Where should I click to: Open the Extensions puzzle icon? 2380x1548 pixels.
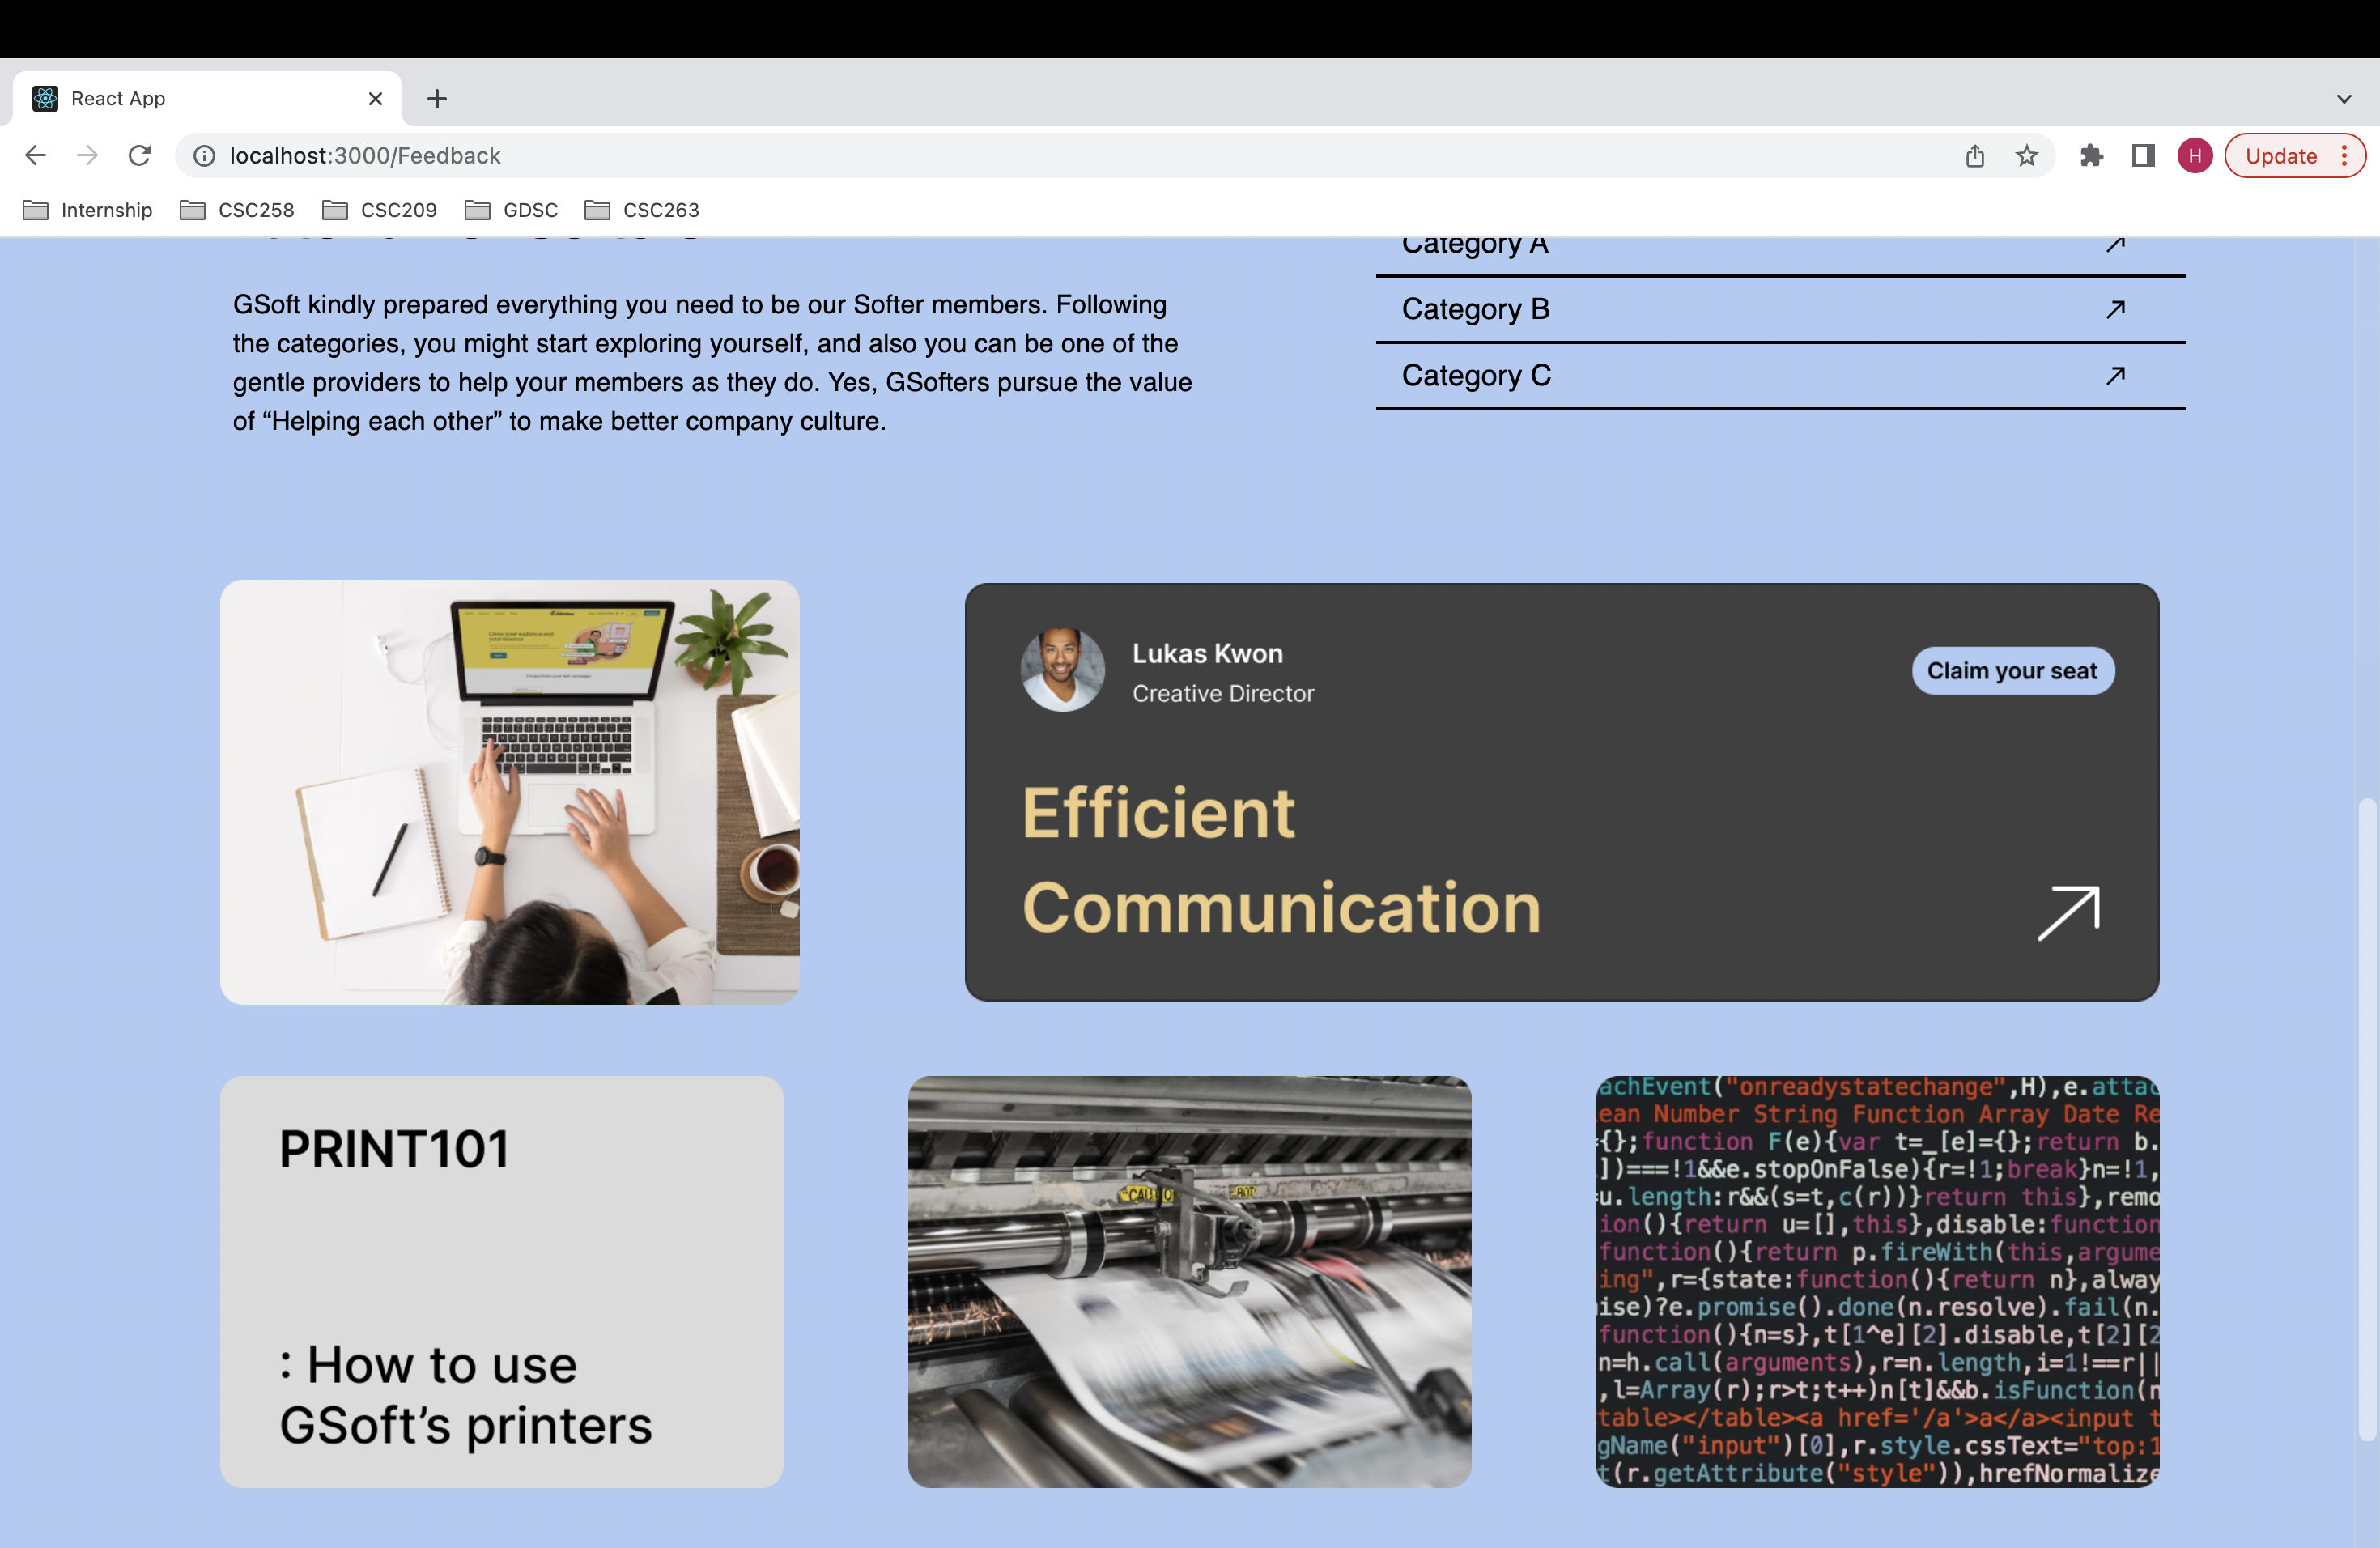pos(2091,156)
